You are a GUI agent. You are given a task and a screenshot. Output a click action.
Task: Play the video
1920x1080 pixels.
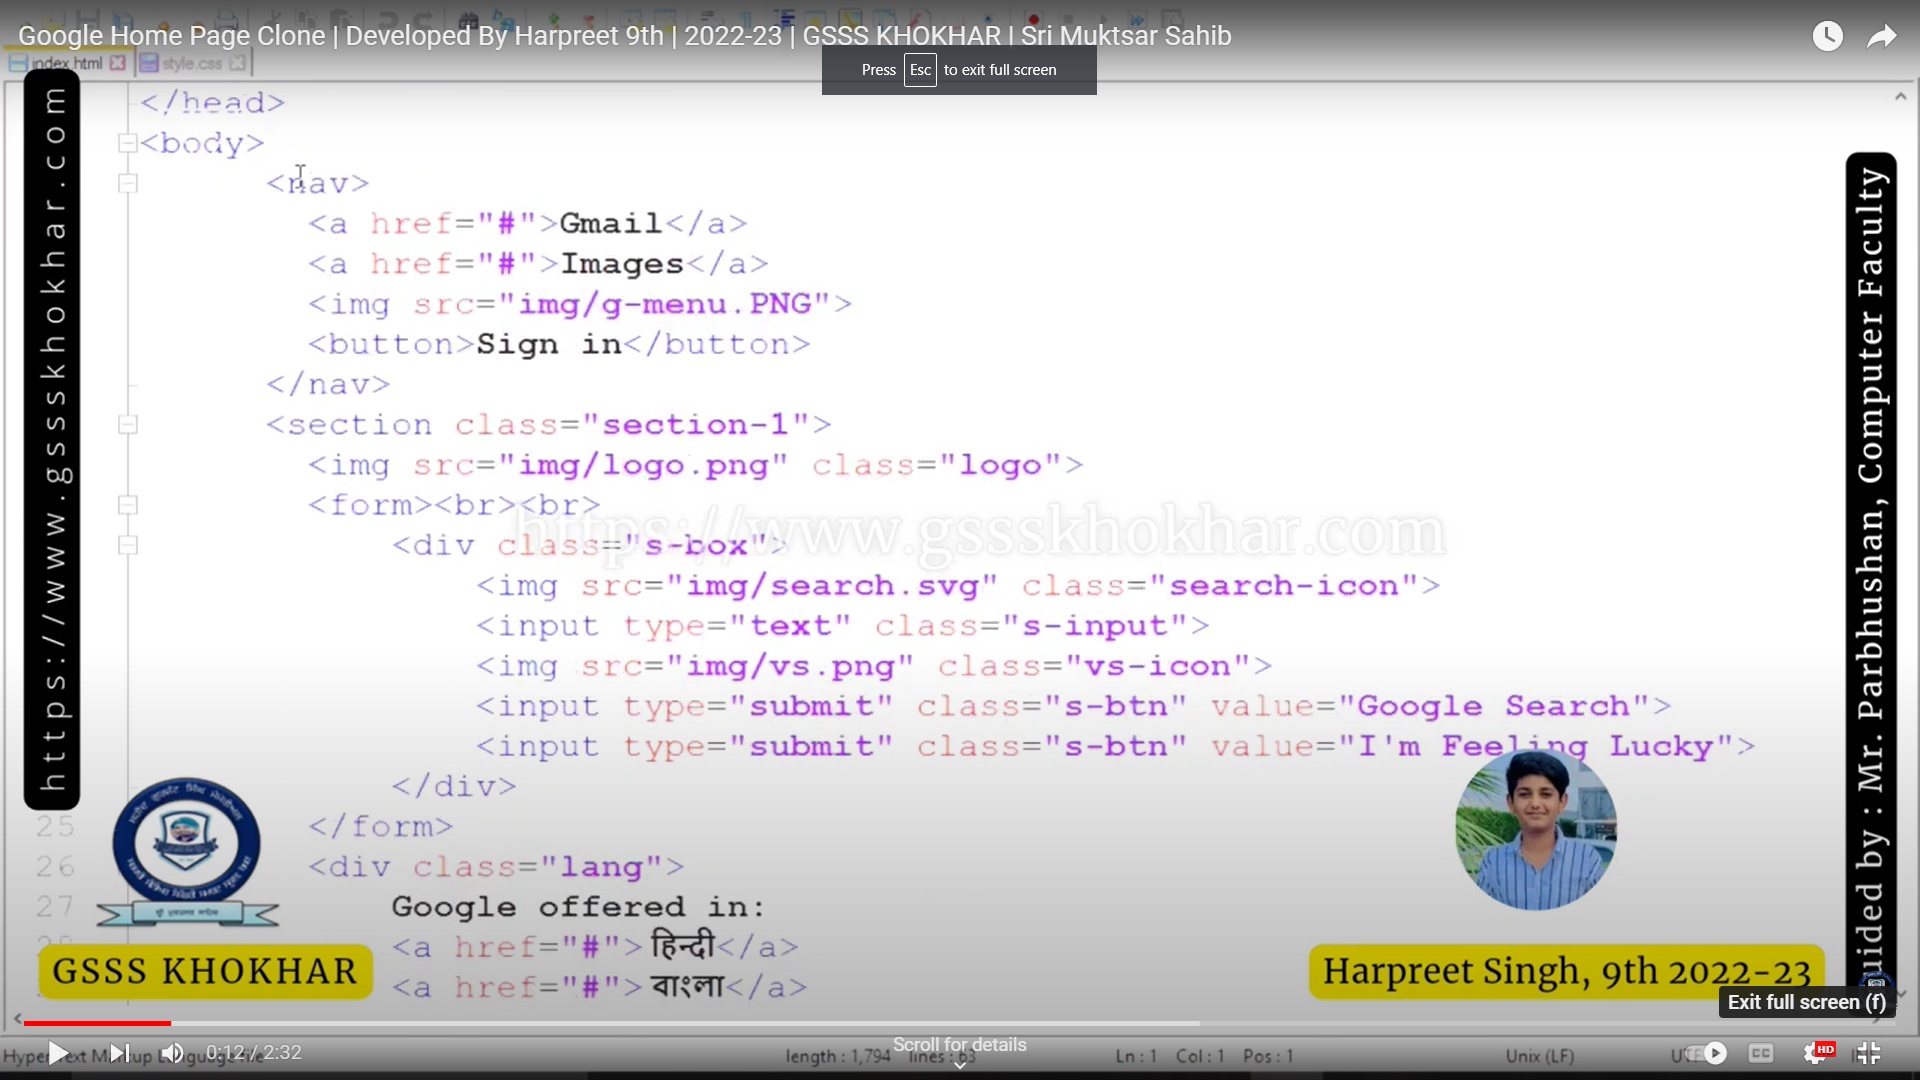click(x=58, y=1053)
